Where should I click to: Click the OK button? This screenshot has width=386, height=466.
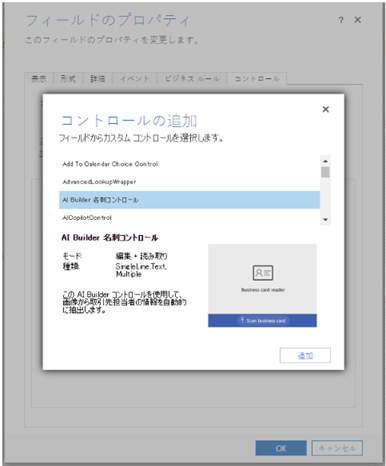coord(281,448)
